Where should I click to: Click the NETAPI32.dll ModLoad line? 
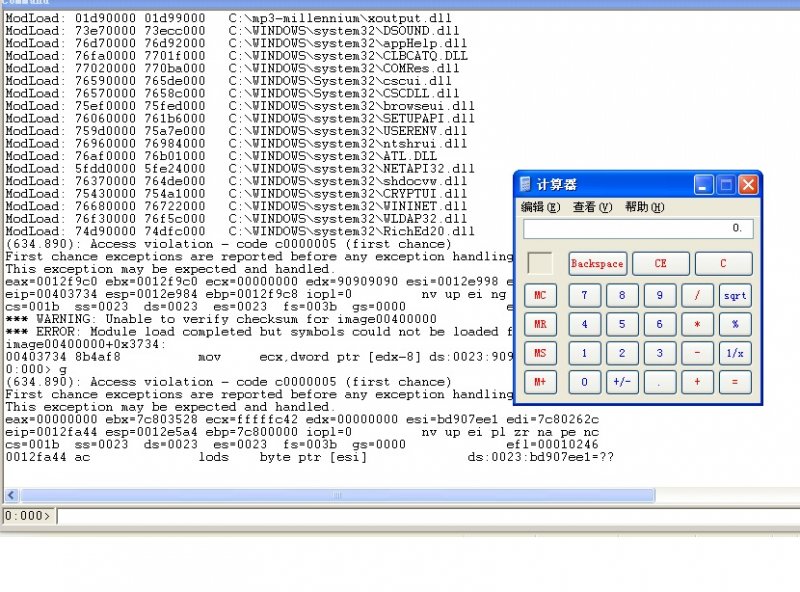point(240,168)
